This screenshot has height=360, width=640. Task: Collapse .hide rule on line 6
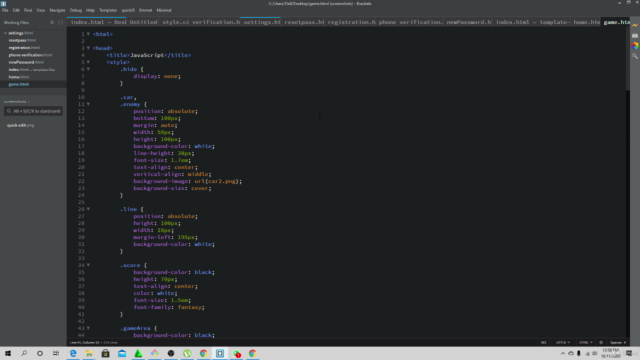click(x=88, y=69)
